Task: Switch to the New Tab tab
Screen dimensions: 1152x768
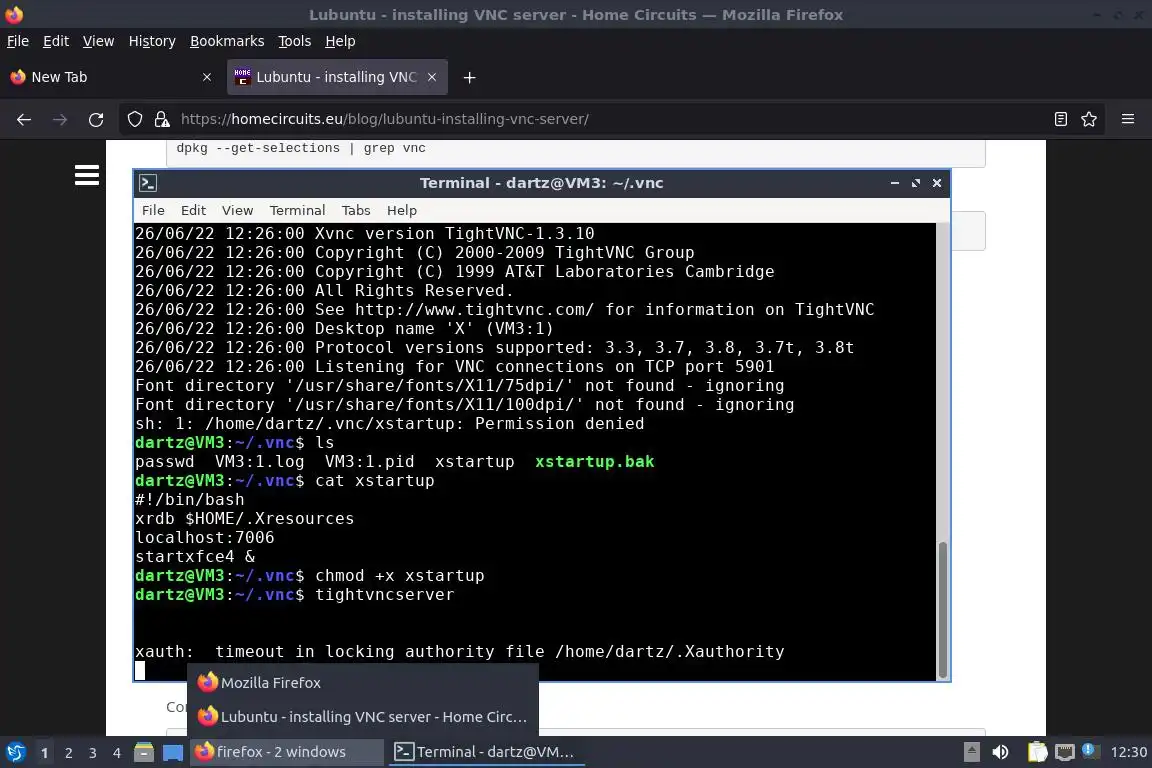Action: [x=110, y=77]
